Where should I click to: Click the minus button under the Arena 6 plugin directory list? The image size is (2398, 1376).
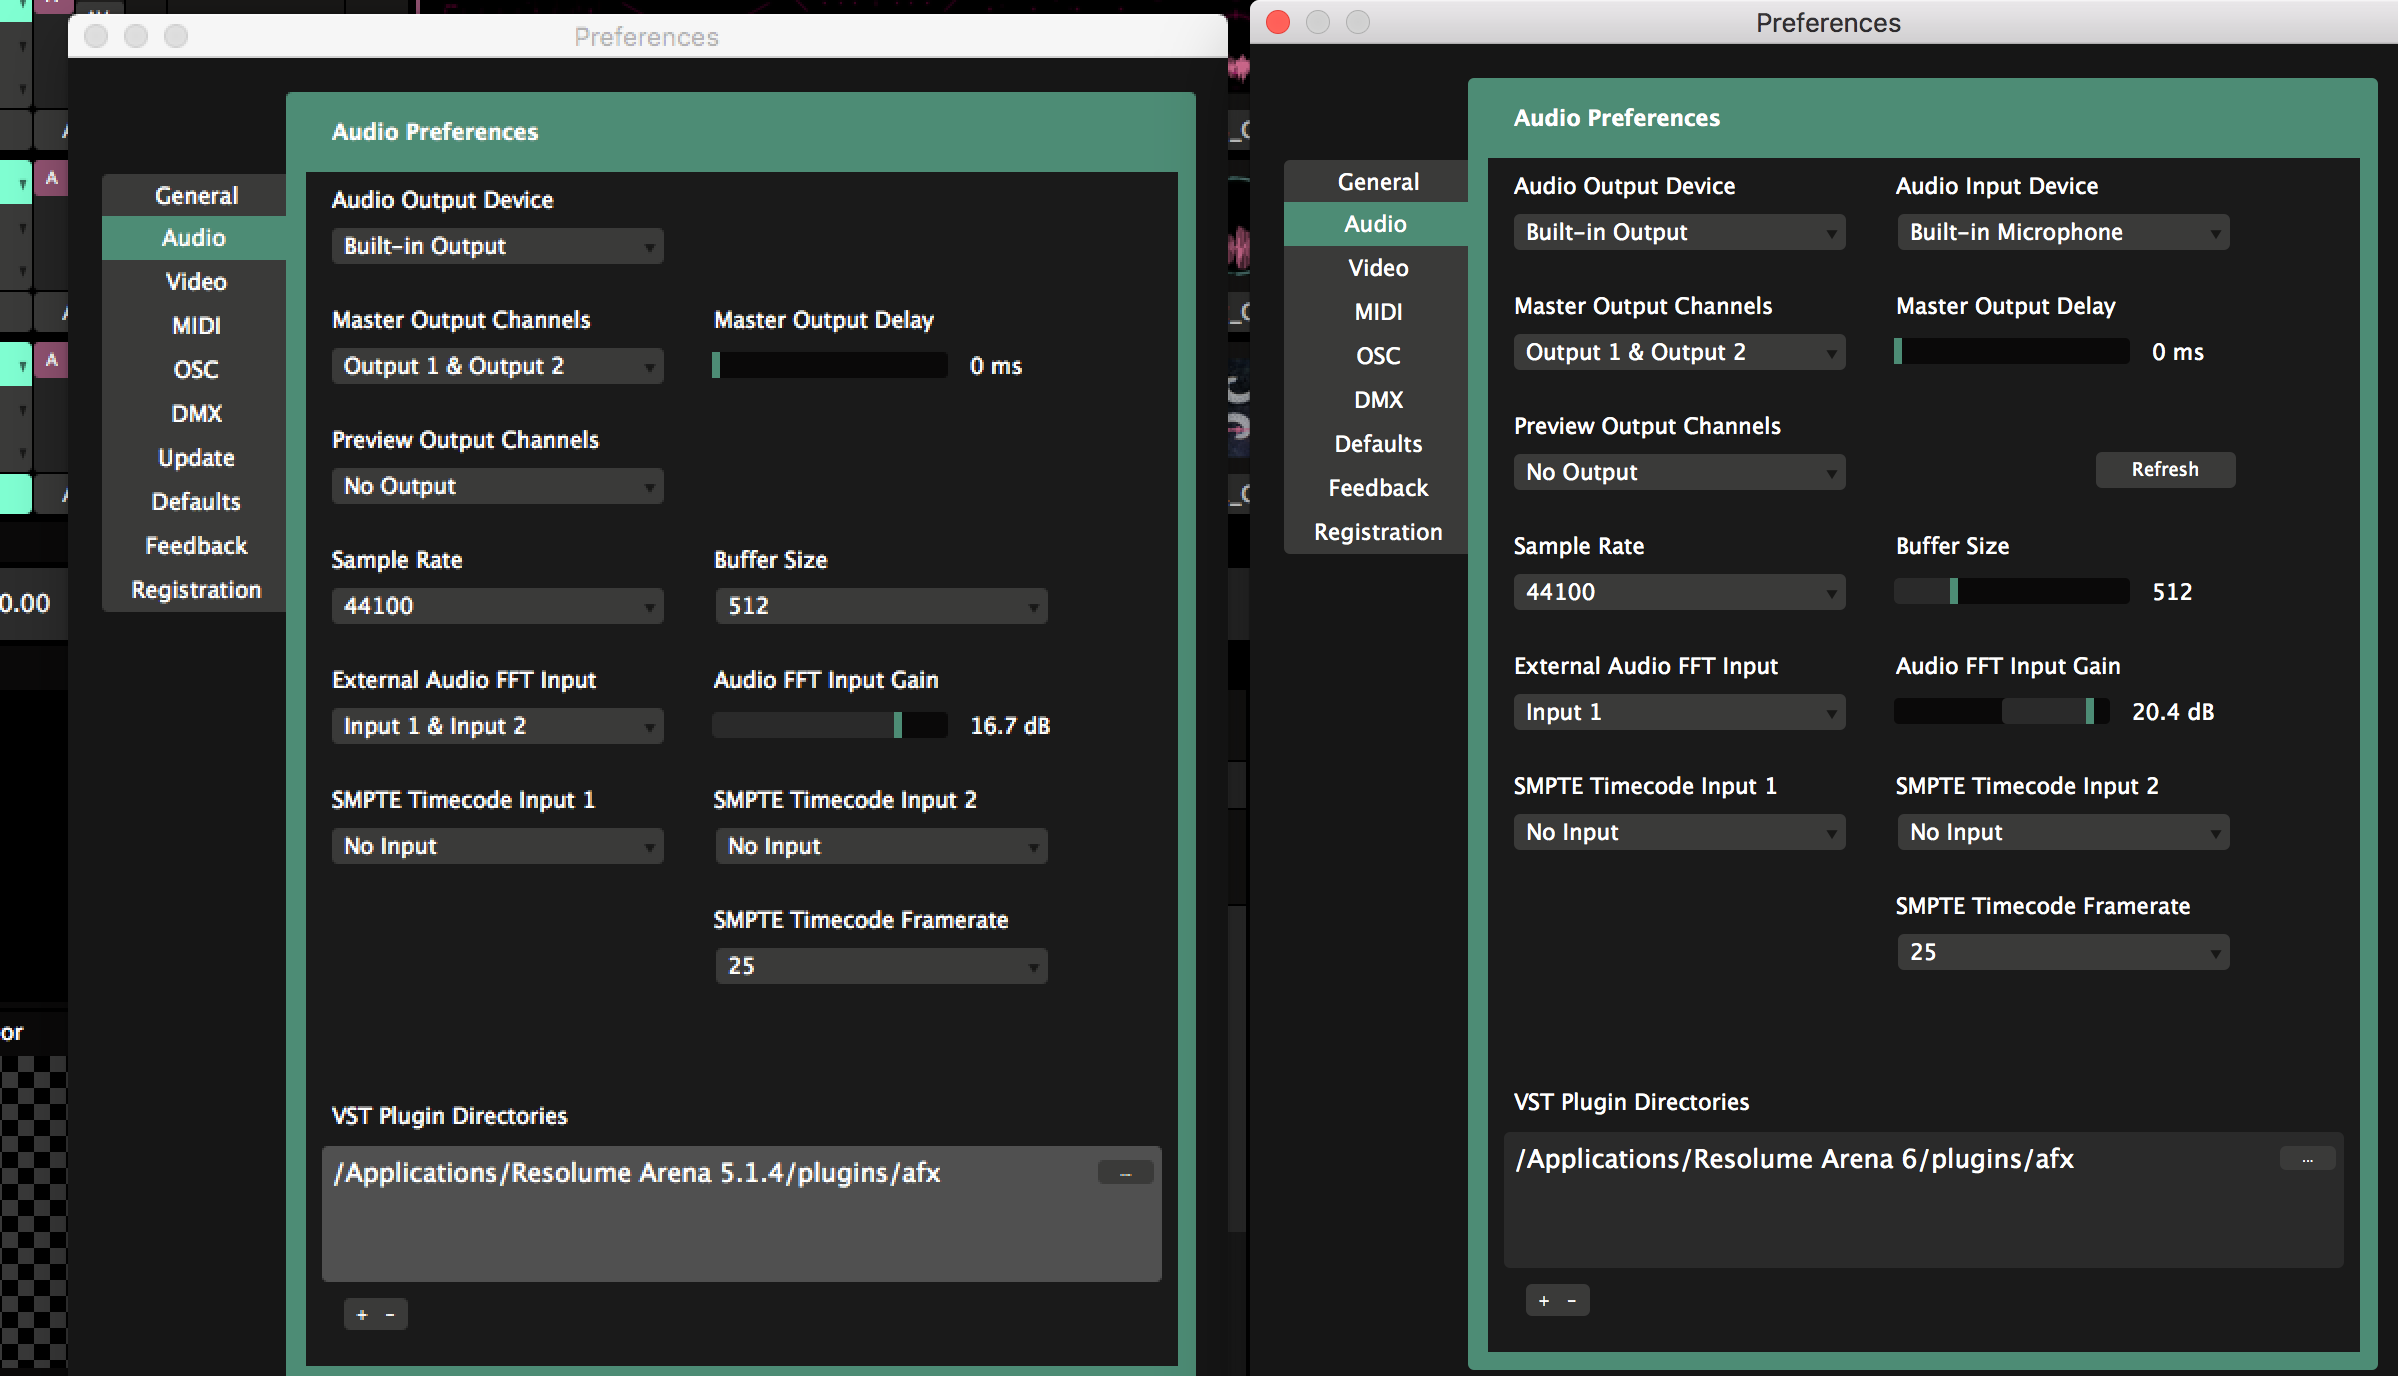1572,1300
